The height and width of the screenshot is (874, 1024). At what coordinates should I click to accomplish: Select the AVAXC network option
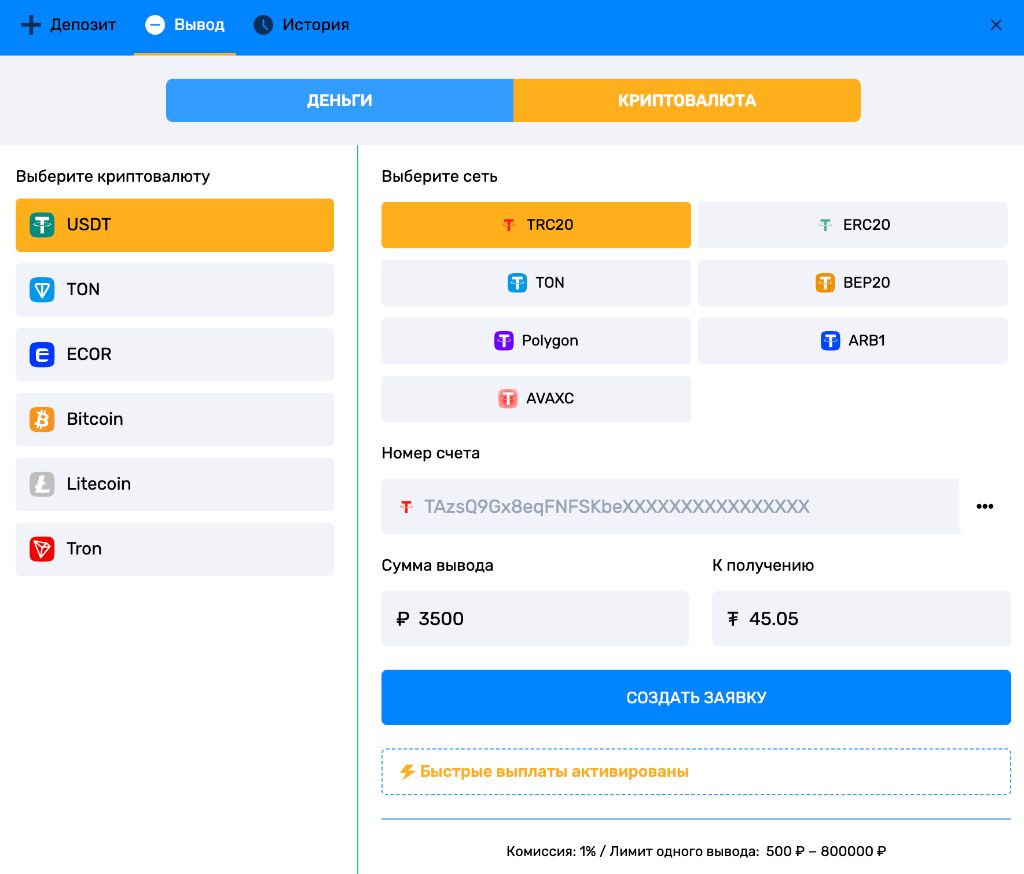pyautogui.click(x=536, y=399)
